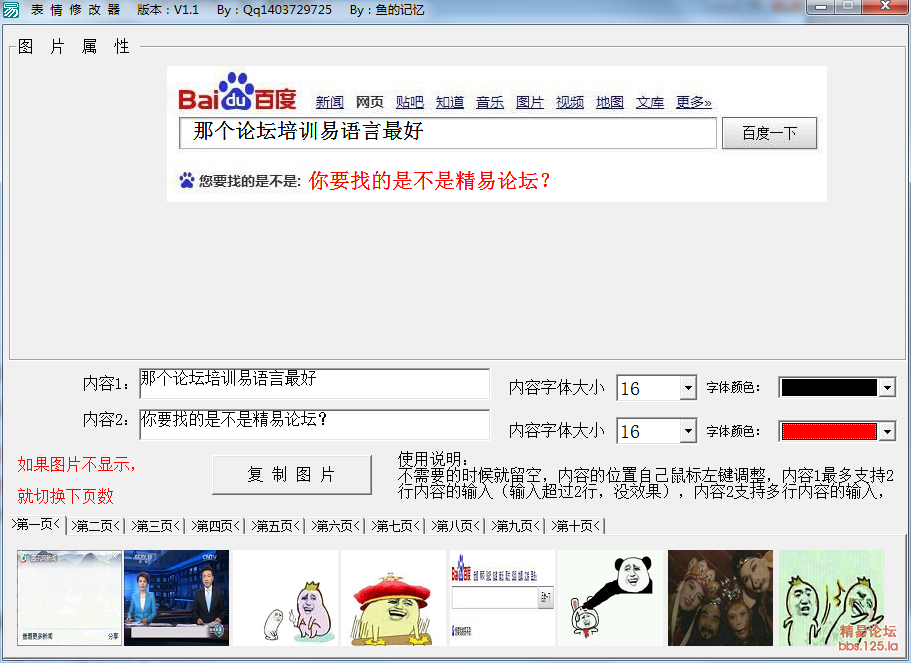Open font size dropdown for 内容2
911x663 pixels.
point(687,431)
